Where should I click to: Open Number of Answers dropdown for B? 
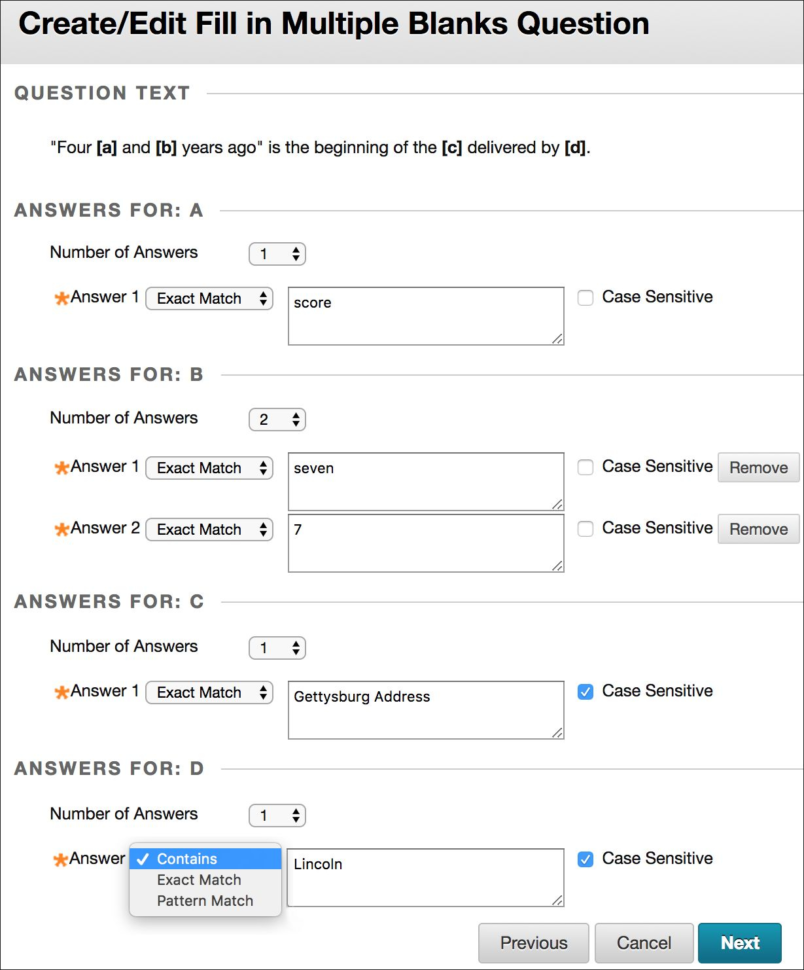pyautogui.click(x=277, y=420)
